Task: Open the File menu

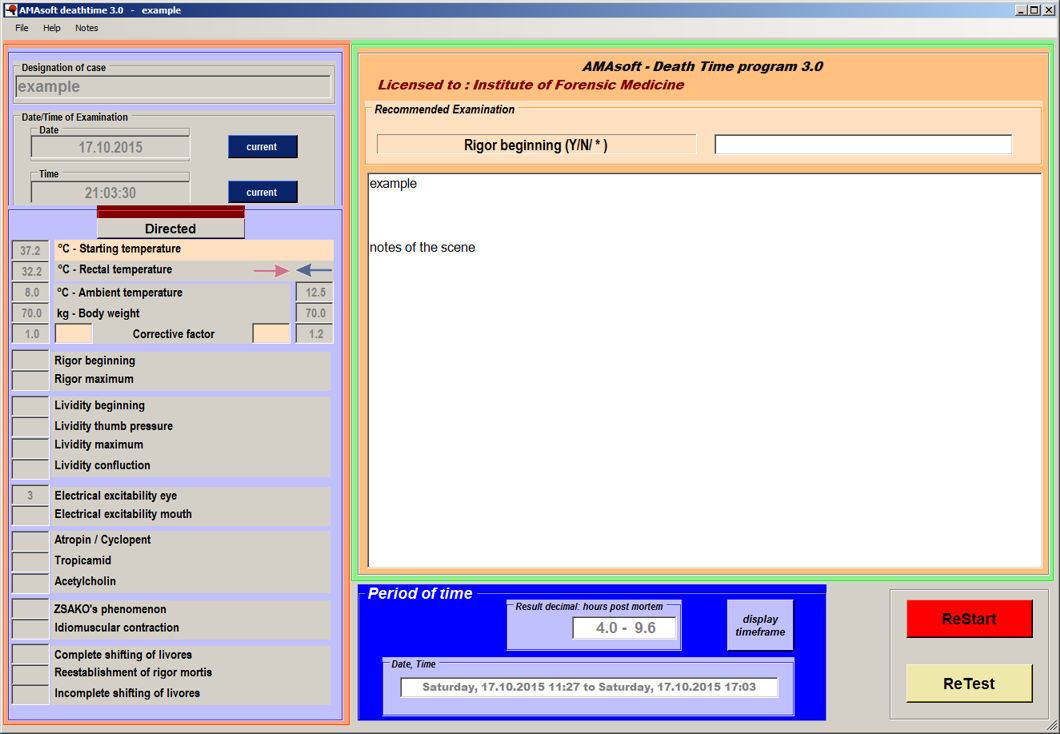Action: [22, 28]
